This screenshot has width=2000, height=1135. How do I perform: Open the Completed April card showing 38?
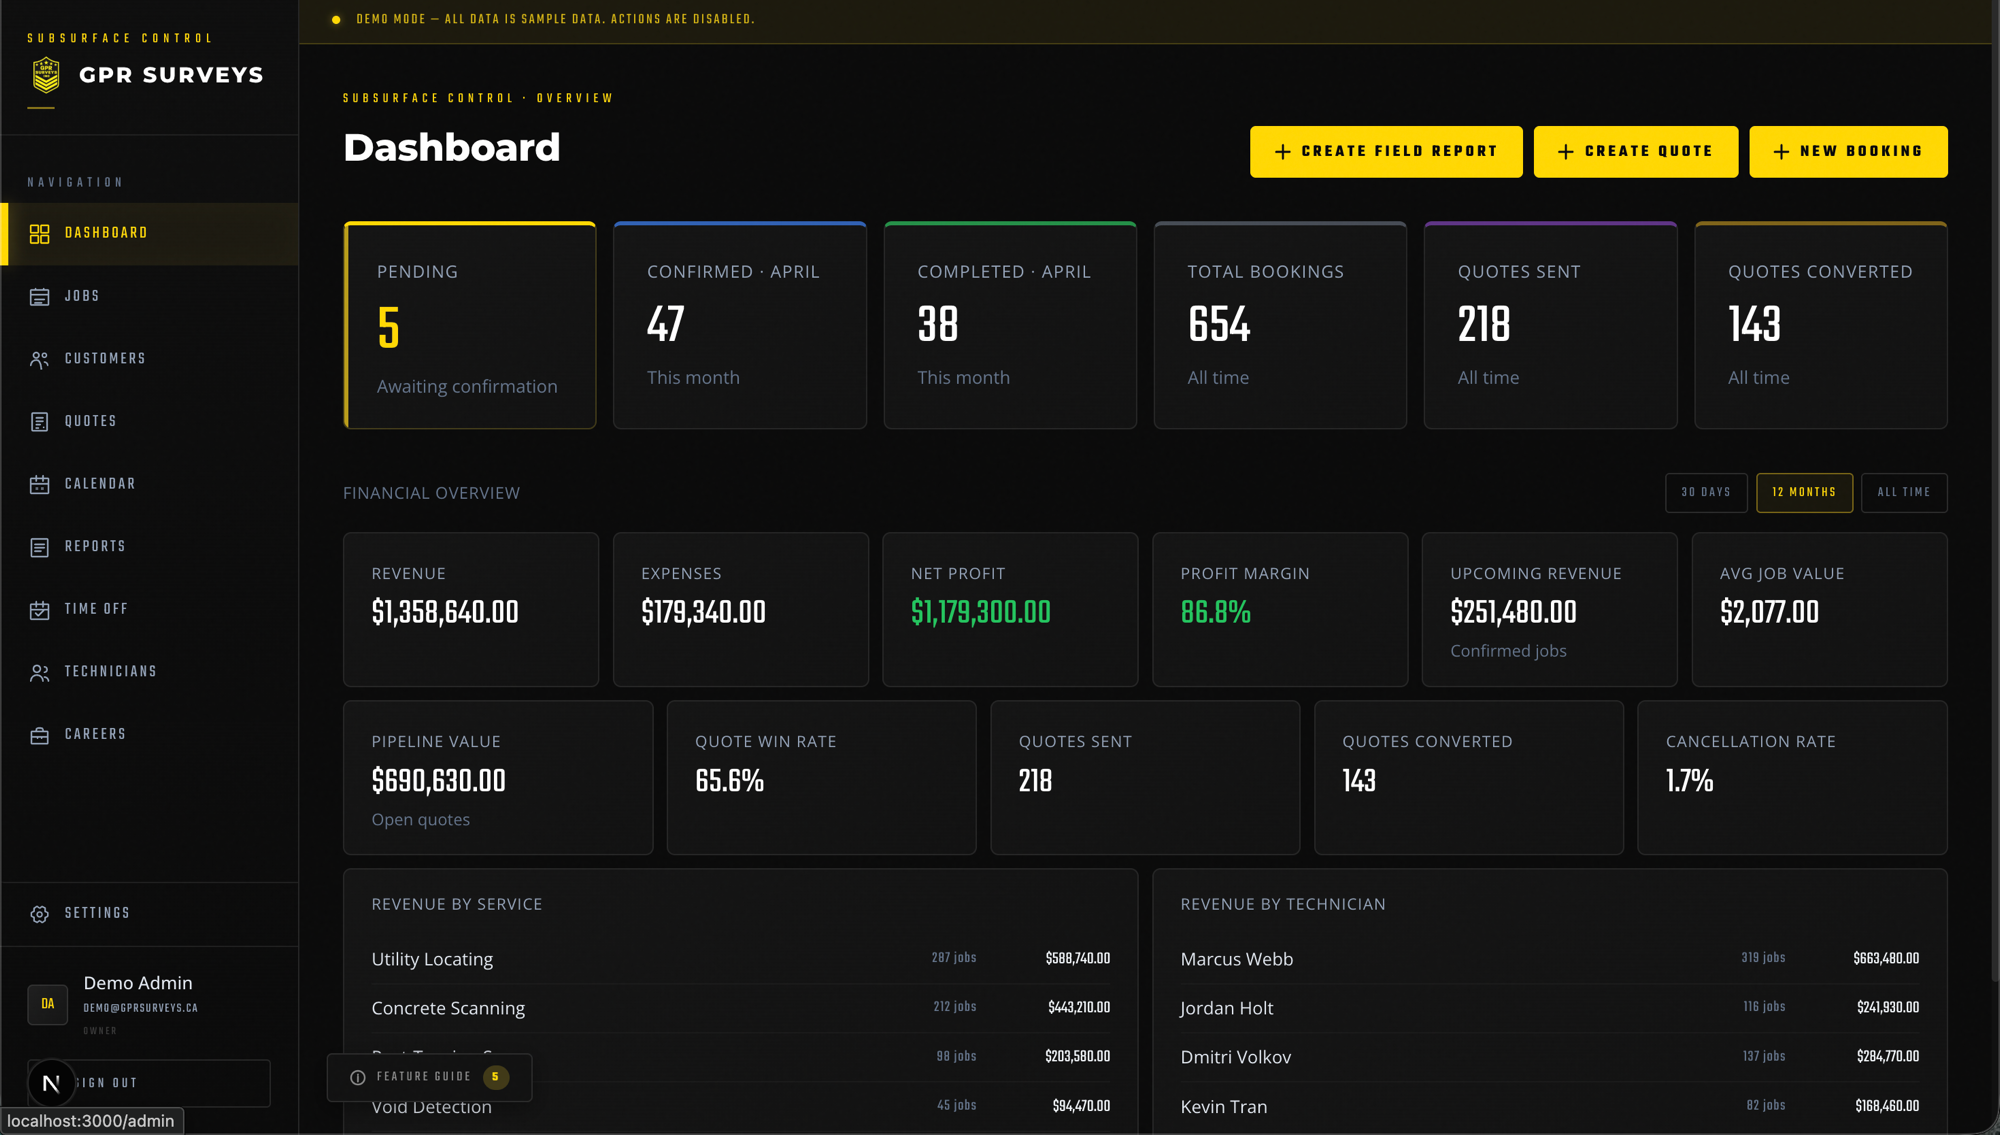(x=1010, y=326)
